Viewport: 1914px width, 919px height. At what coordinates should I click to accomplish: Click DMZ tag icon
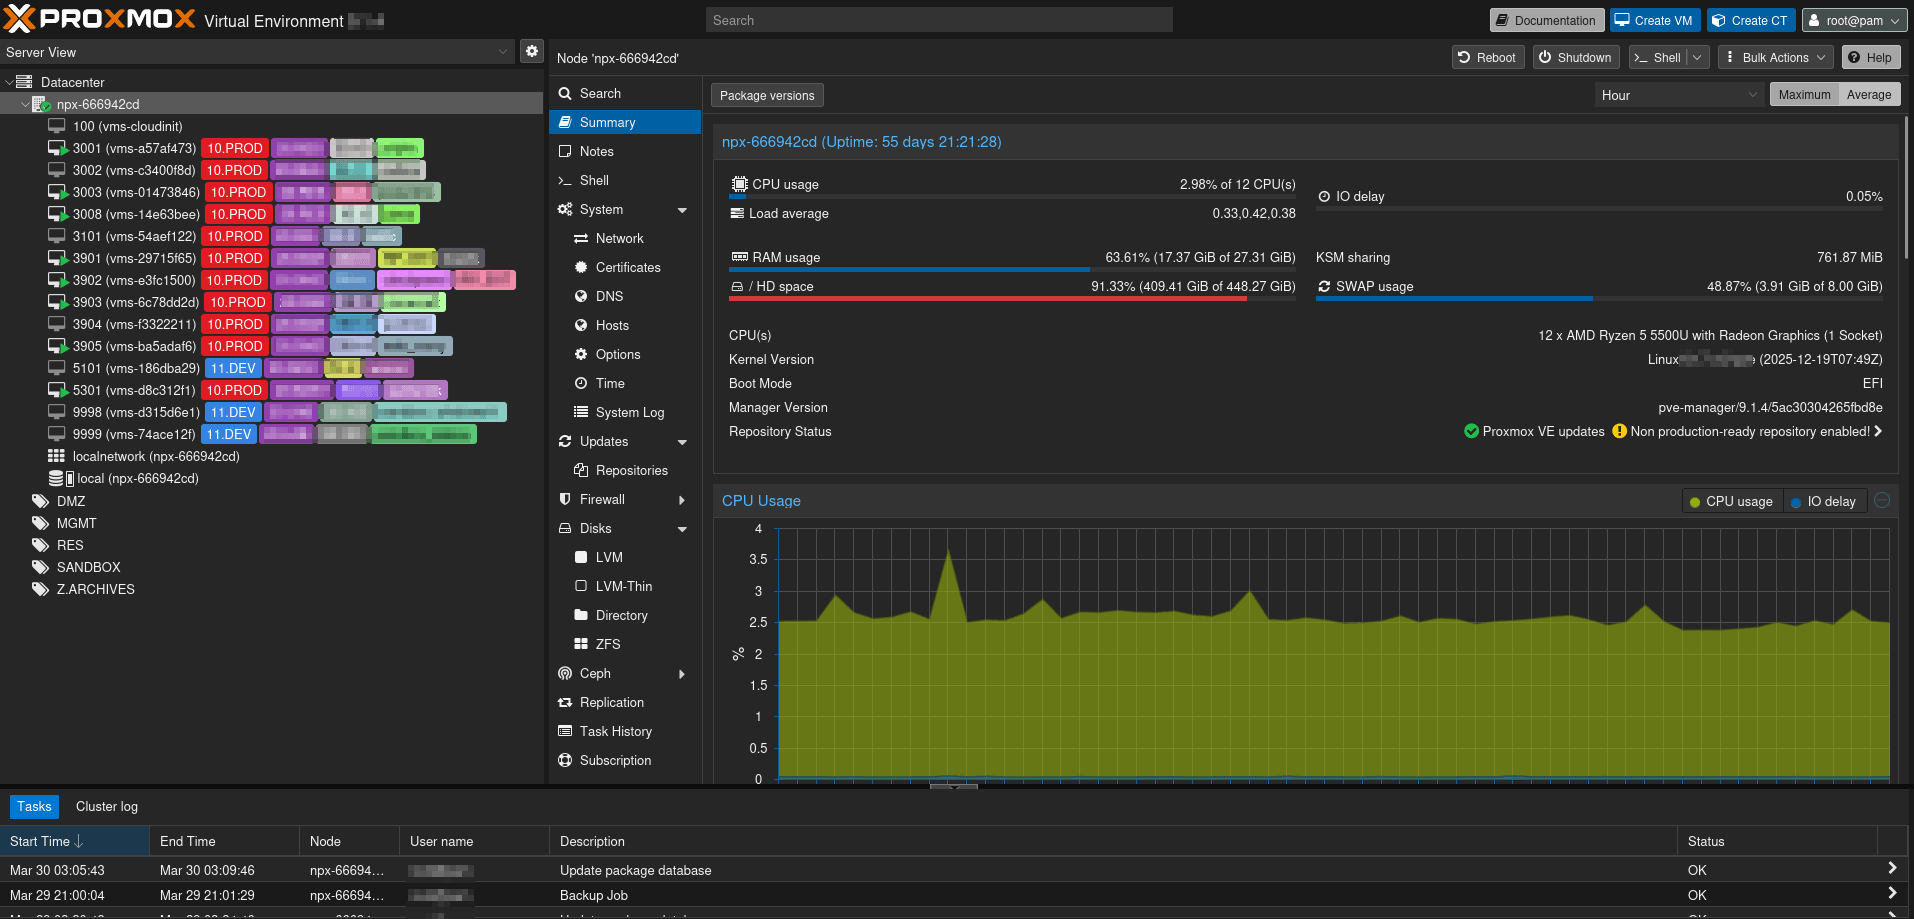coord(41,501)
